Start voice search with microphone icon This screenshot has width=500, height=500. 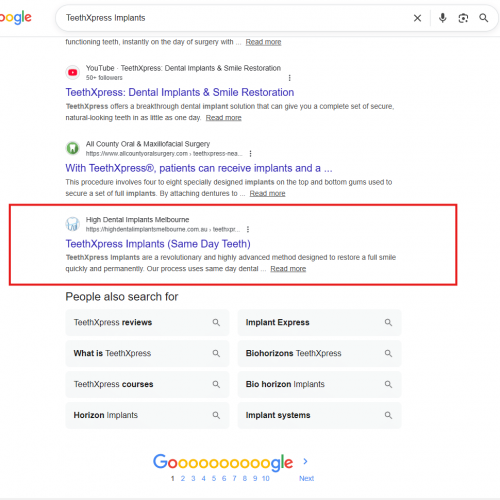click(x=442, y=18)
